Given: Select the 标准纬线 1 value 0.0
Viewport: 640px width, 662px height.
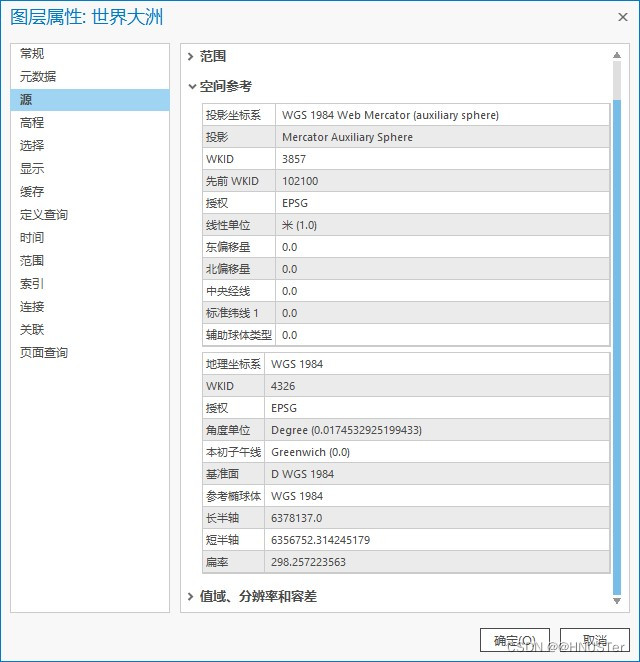Looking at the screenshot, I should tap(289, 313).
